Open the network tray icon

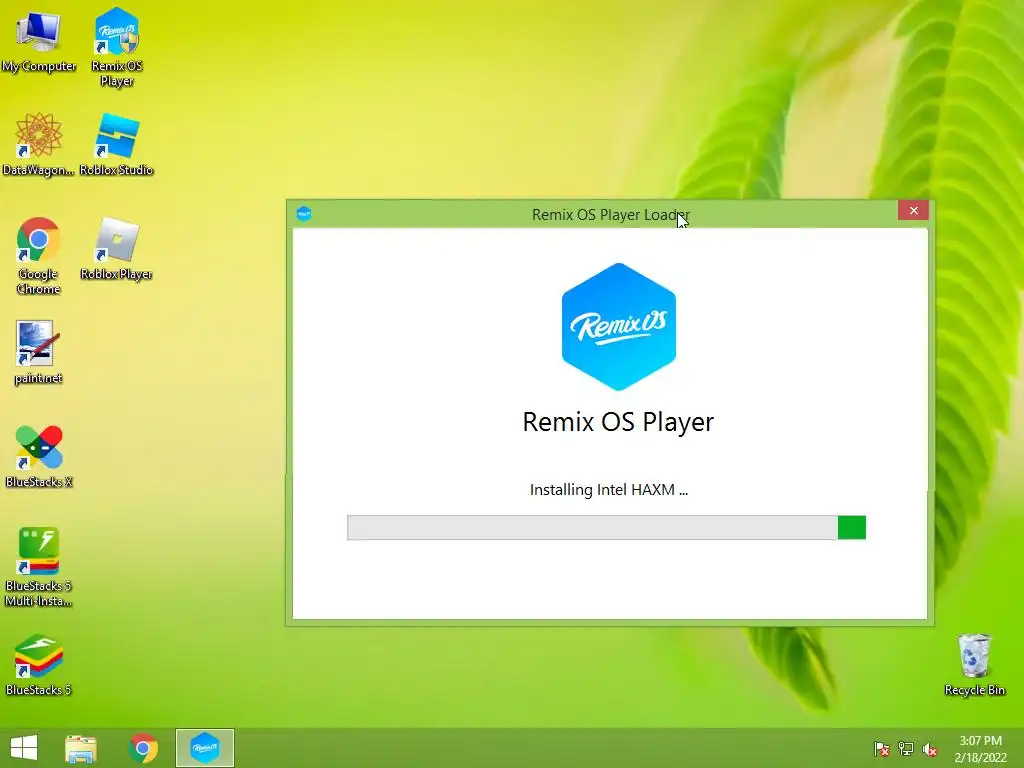click(906, 749)
